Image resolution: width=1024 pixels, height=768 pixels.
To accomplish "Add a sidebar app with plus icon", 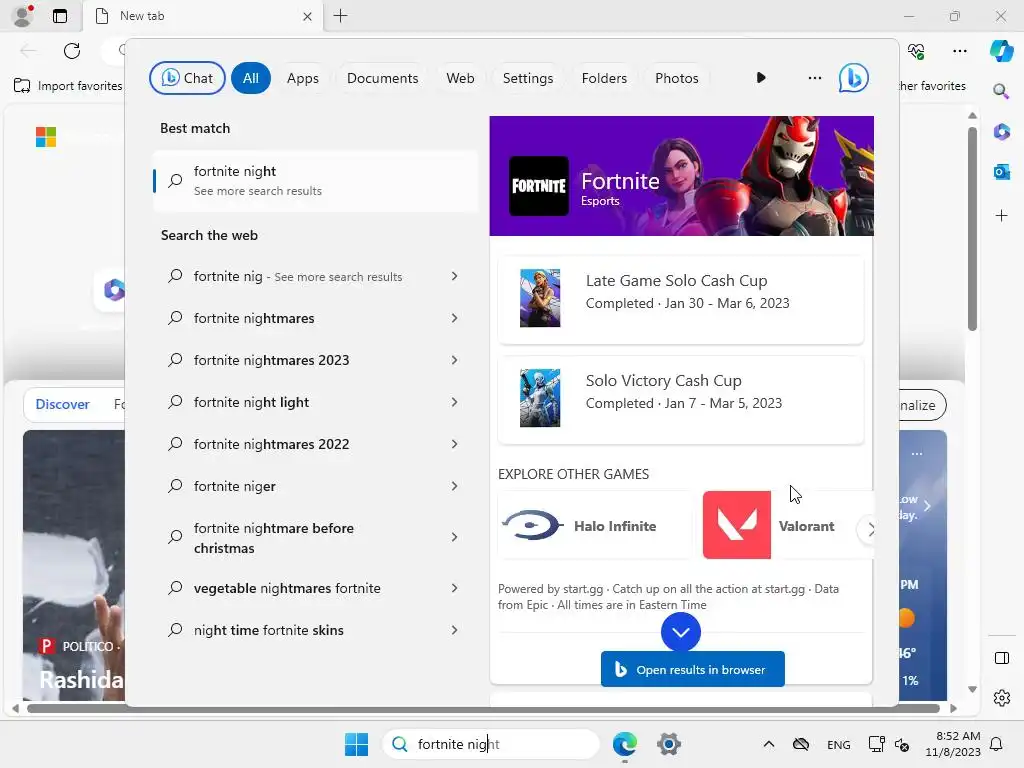I will pyautogui.click(x=1001, y=216).
